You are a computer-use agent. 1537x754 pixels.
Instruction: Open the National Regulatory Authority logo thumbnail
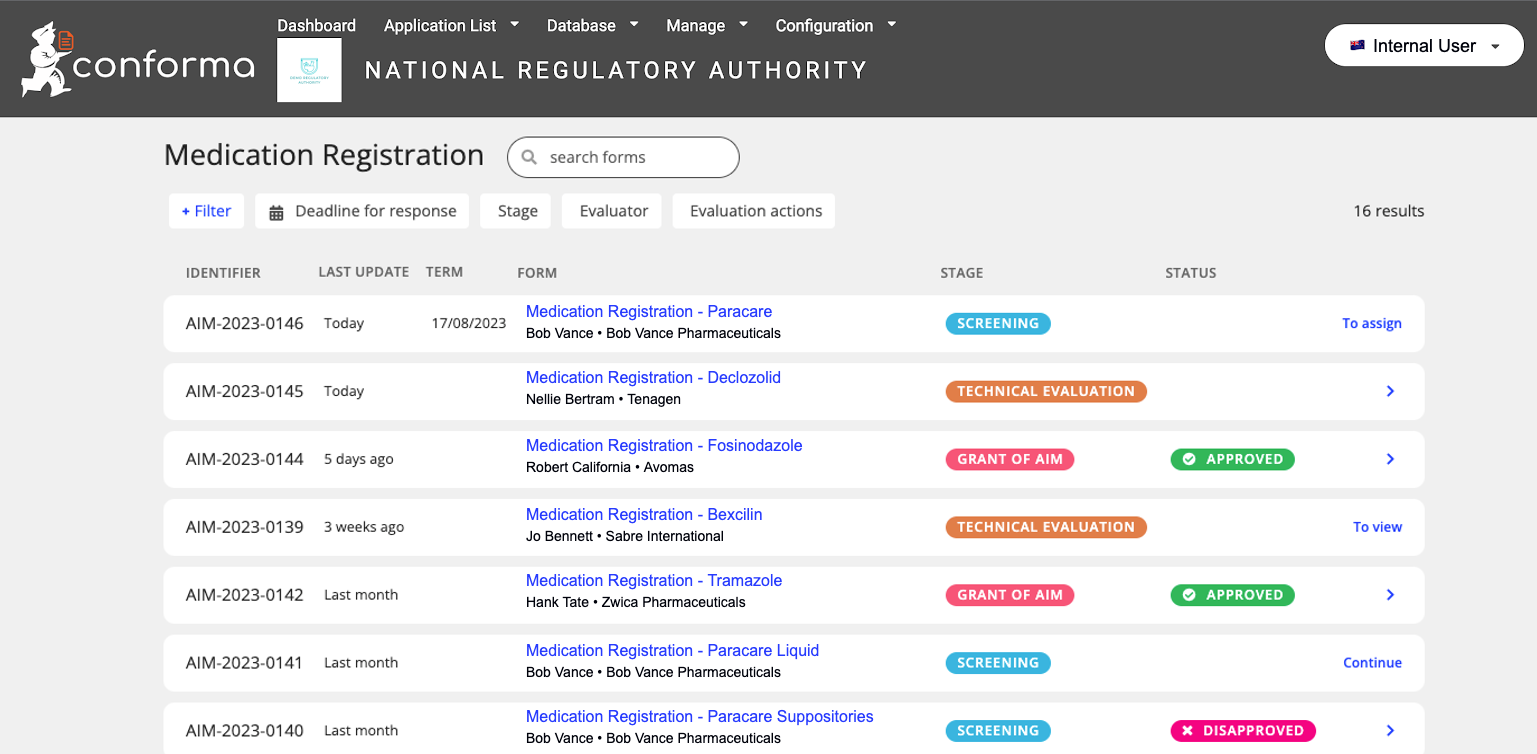click(x=309, y=70)
